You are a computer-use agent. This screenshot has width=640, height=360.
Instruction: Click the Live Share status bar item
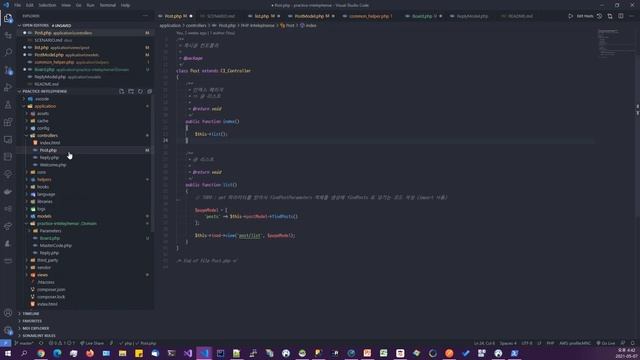pyautogui.click(x=92, y=343)
